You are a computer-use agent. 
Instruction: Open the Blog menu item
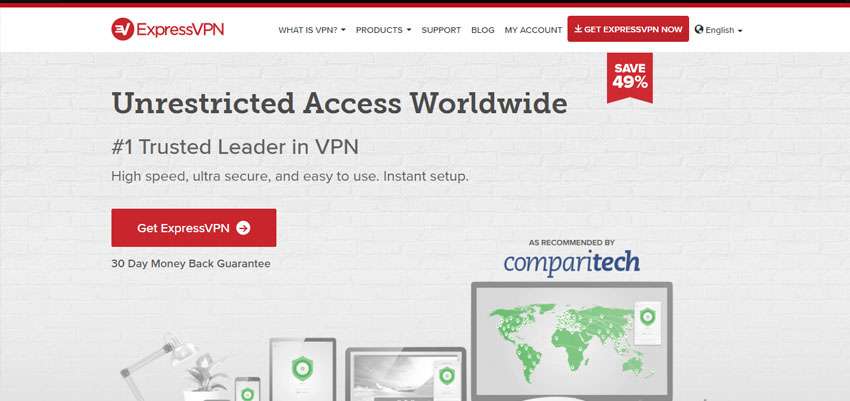point(482,30)
